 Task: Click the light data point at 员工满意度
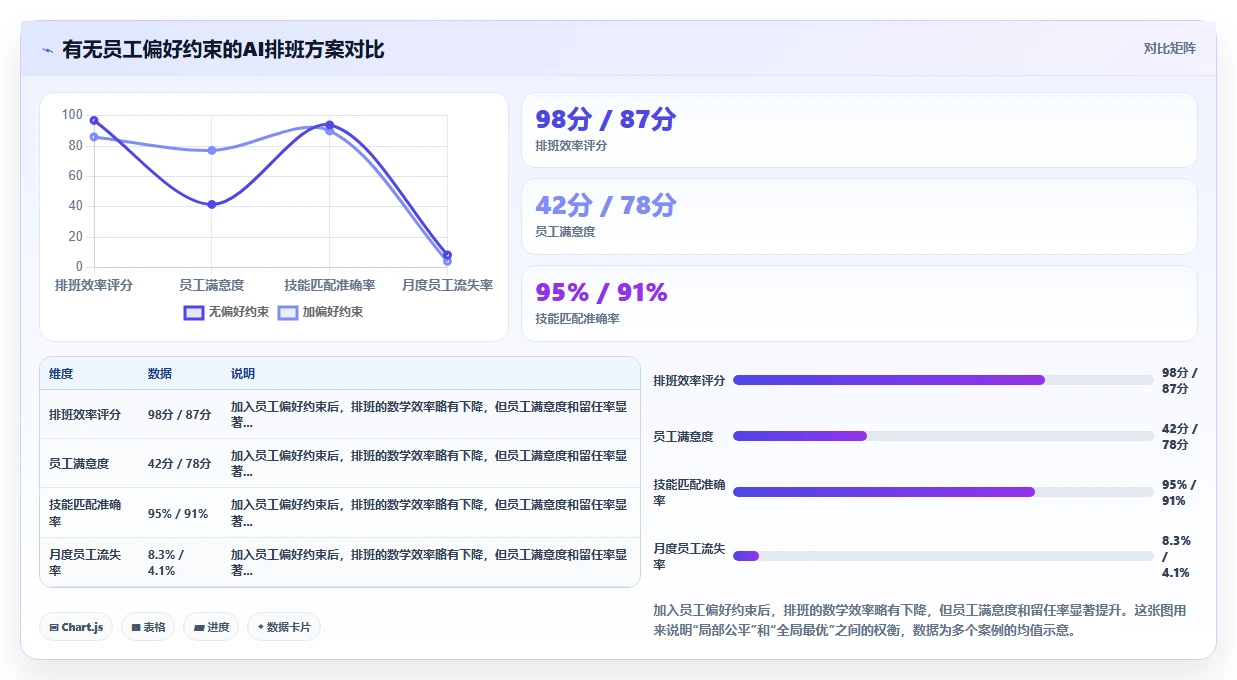(212, 150)
